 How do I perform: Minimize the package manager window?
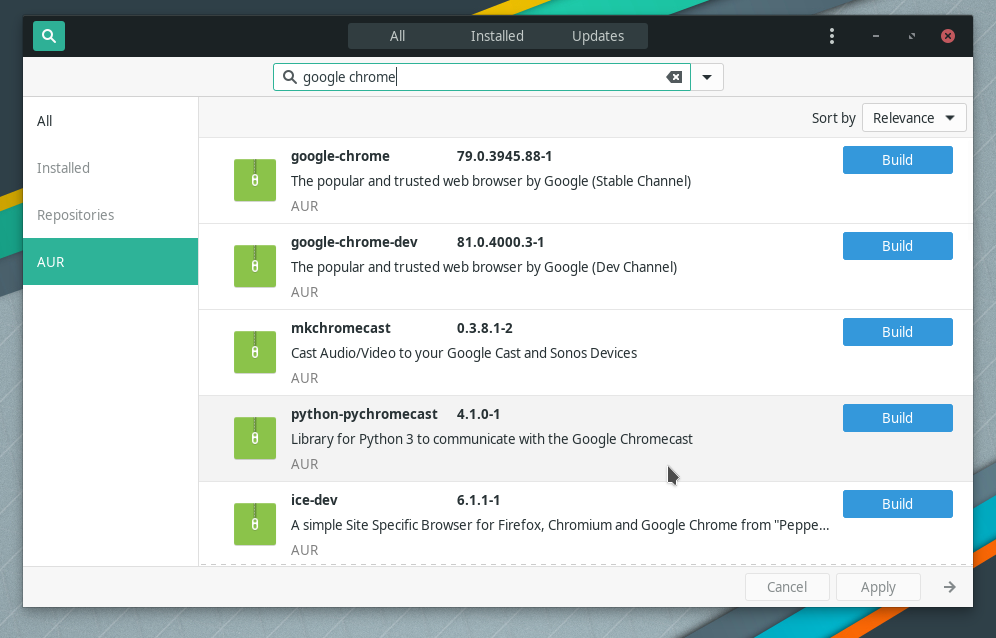coord(876,36)
